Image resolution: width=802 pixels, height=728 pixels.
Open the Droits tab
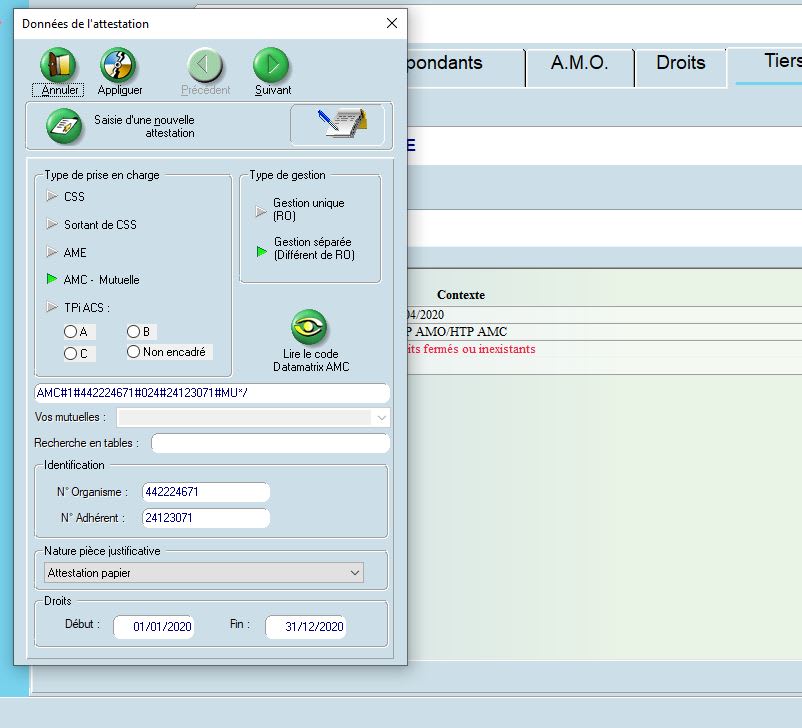680,63
